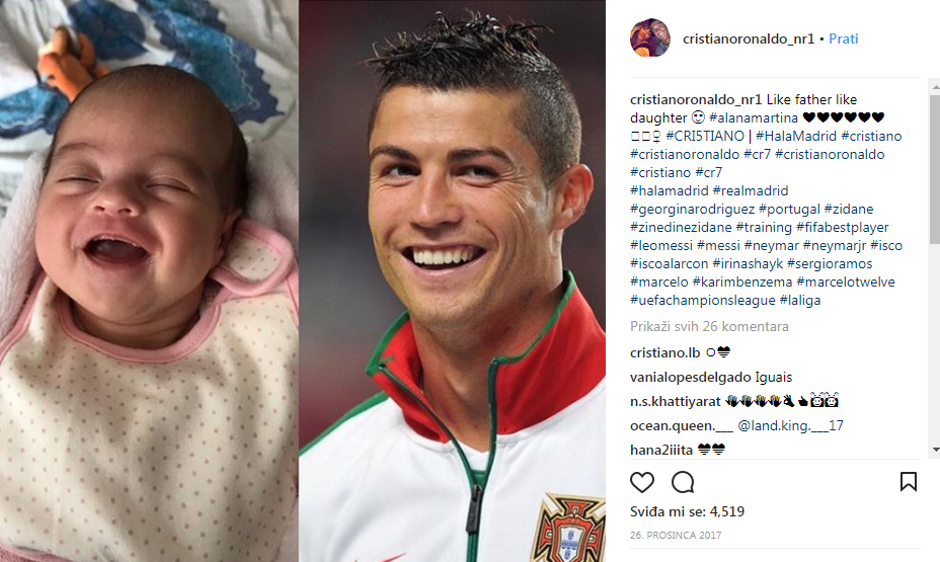The width and height of the screenshot is (940, 562).
Task: Click scrollbar down arrow in comments panel
Action: pos(935,449)
